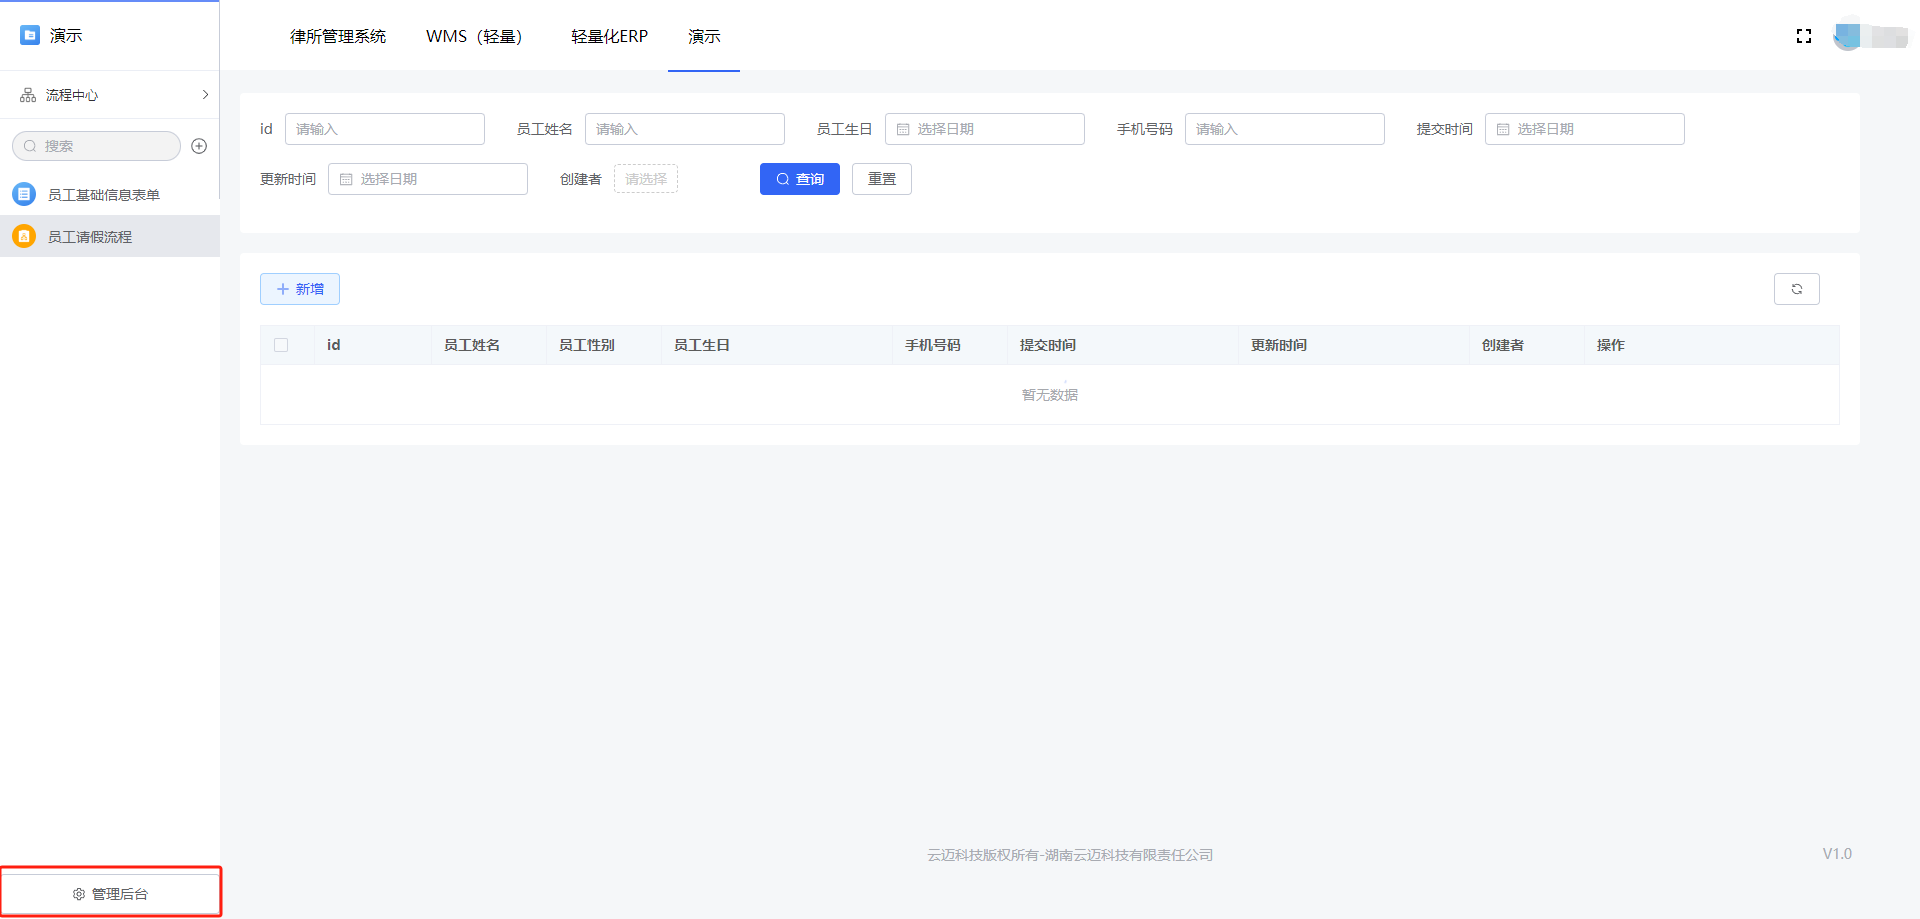Click the blue 查询 button
The height and width of the screenshot is (919, 1920).
point(799,179)
